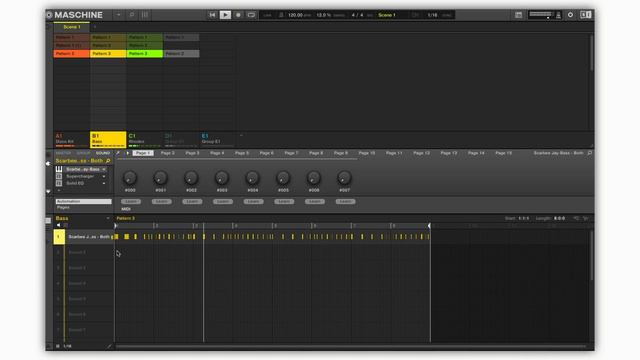640x360 pixels.
Task: Select group C1 Rhodes
Action: pos(144,139)
